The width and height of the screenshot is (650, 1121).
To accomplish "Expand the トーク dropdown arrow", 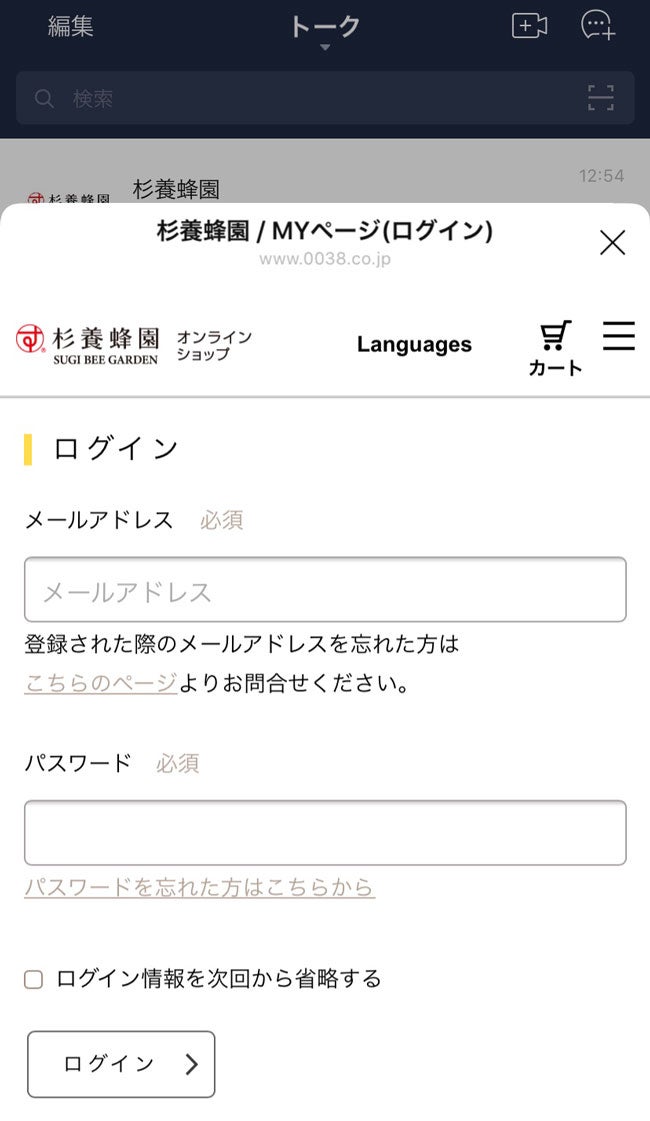I will click(325, 48).
